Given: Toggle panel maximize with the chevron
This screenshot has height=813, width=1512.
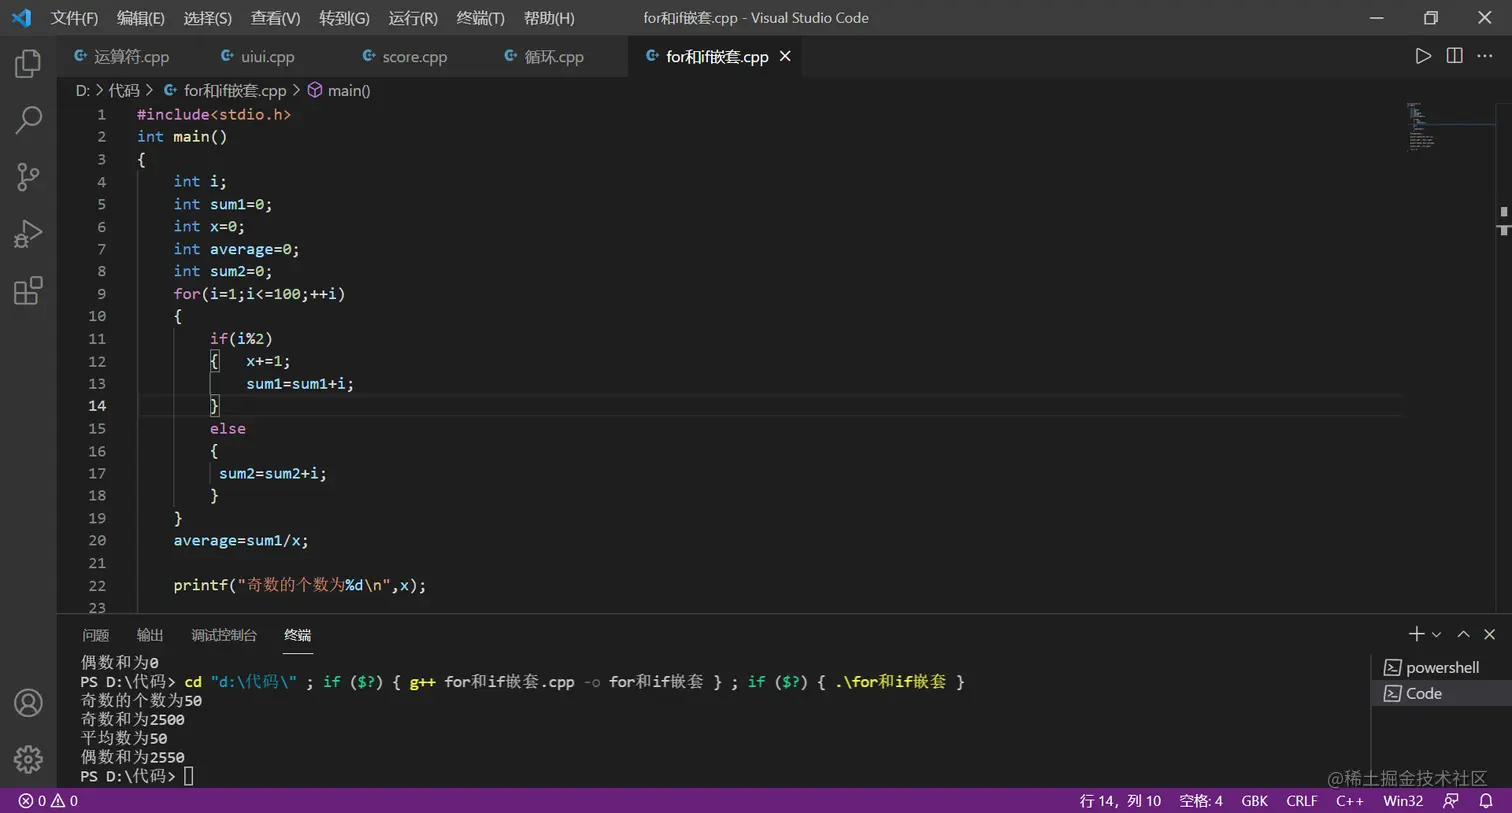Looking at the screenshot, I should click(x=1463, y=633).
